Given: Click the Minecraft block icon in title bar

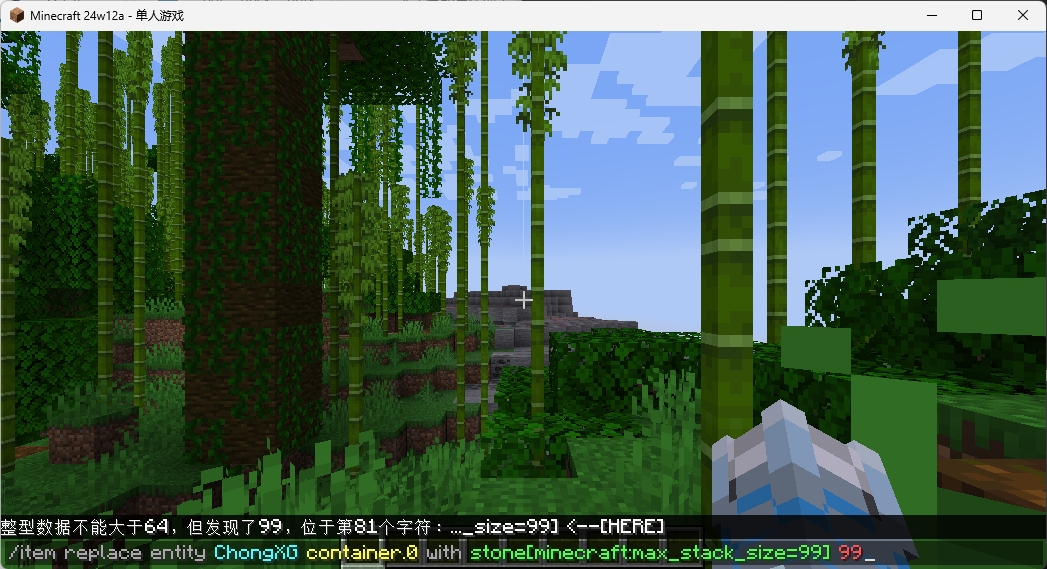Looking at the screenshot, I should (16, 15).
